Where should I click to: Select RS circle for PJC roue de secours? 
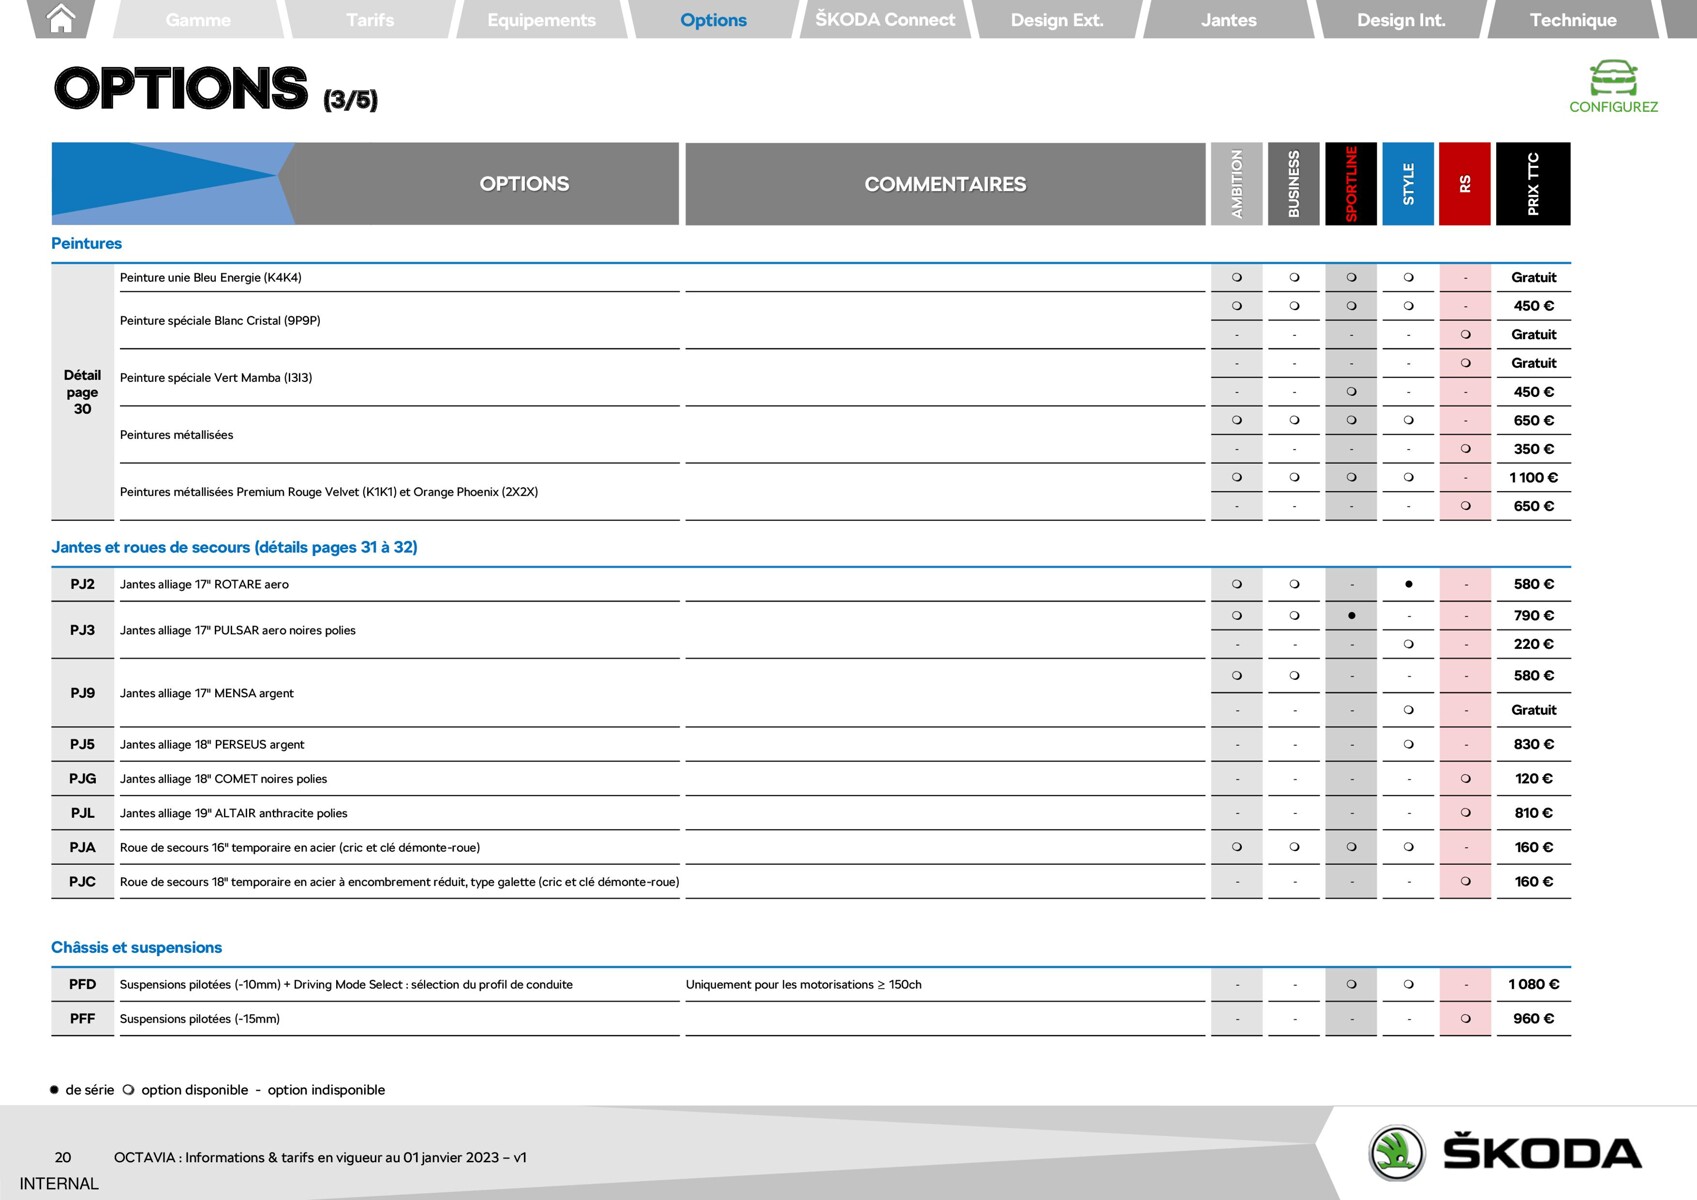click(x=1465, y=881)
